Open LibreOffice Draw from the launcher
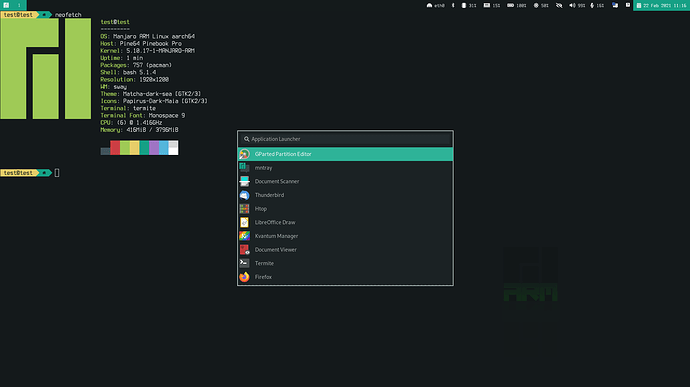The height and width of the screenshot is (387, 690). click(x=345, y=222)
